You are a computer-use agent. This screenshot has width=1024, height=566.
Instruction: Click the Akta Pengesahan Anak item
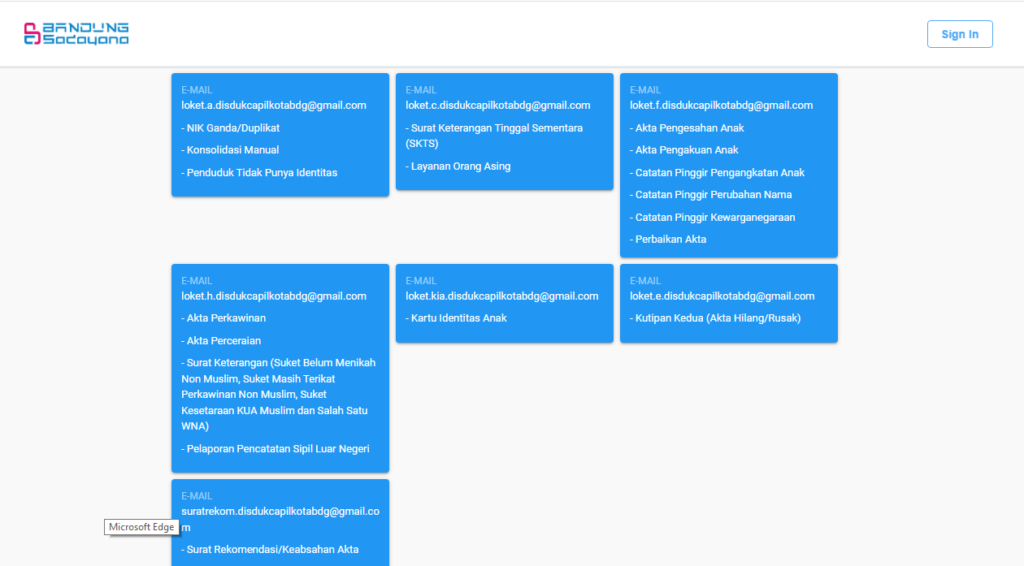click(686, 128)
